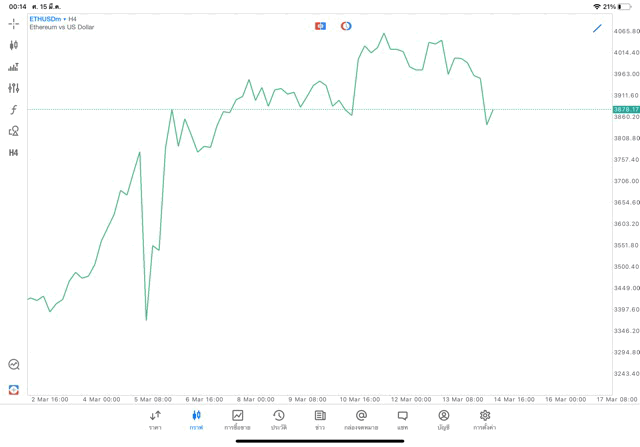The width and height of the screenshot is (640, 447).
Task: Open the indicators list icon
Action: pyautogui.click(x=14, y=67)
